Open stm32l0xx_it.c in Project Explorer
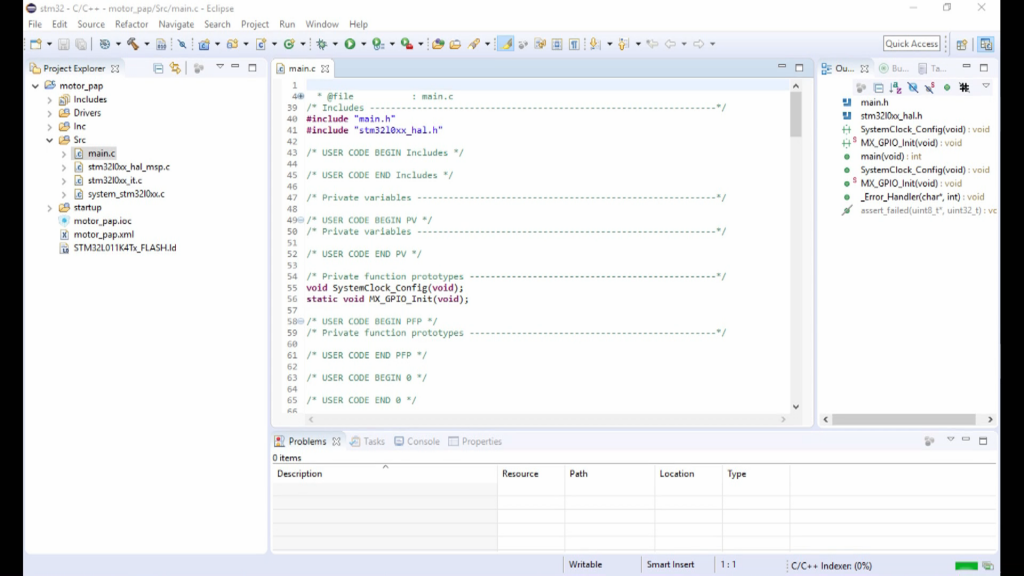This screenshot has width=1024, height=576. click(117, 181)
